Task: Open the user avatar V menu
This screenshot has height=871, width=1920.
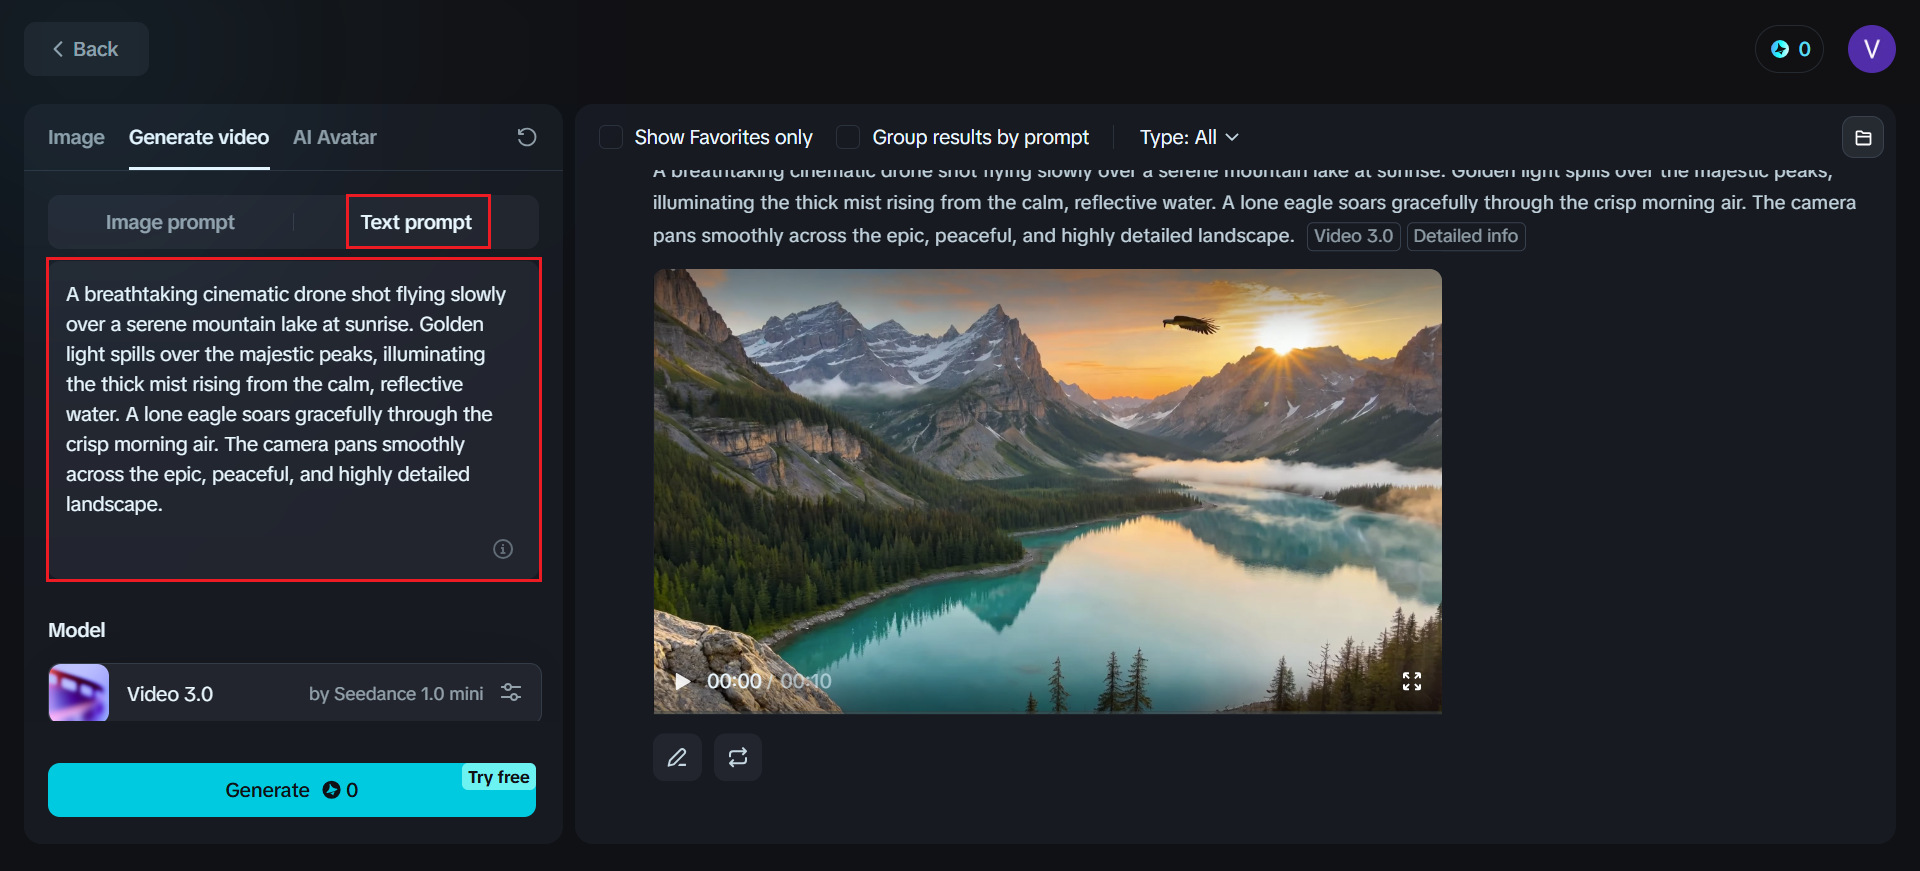Action: (x=1872, y=49)
